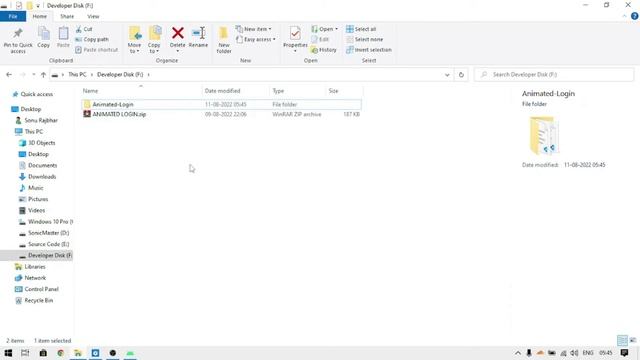Open the Easy access dropdown
Viewport: 640px width, 360px height.
(256, 40)
